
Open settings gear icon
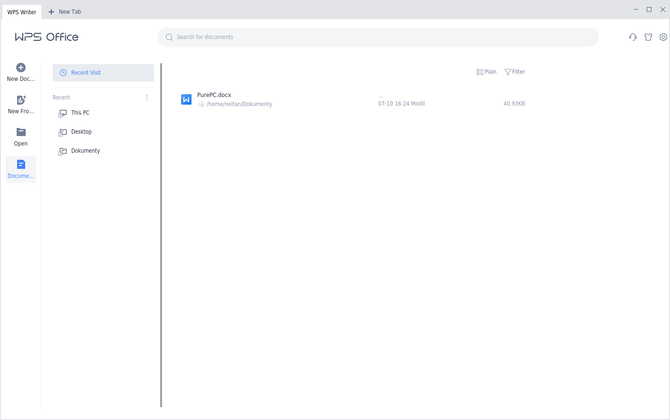point(663,37)
